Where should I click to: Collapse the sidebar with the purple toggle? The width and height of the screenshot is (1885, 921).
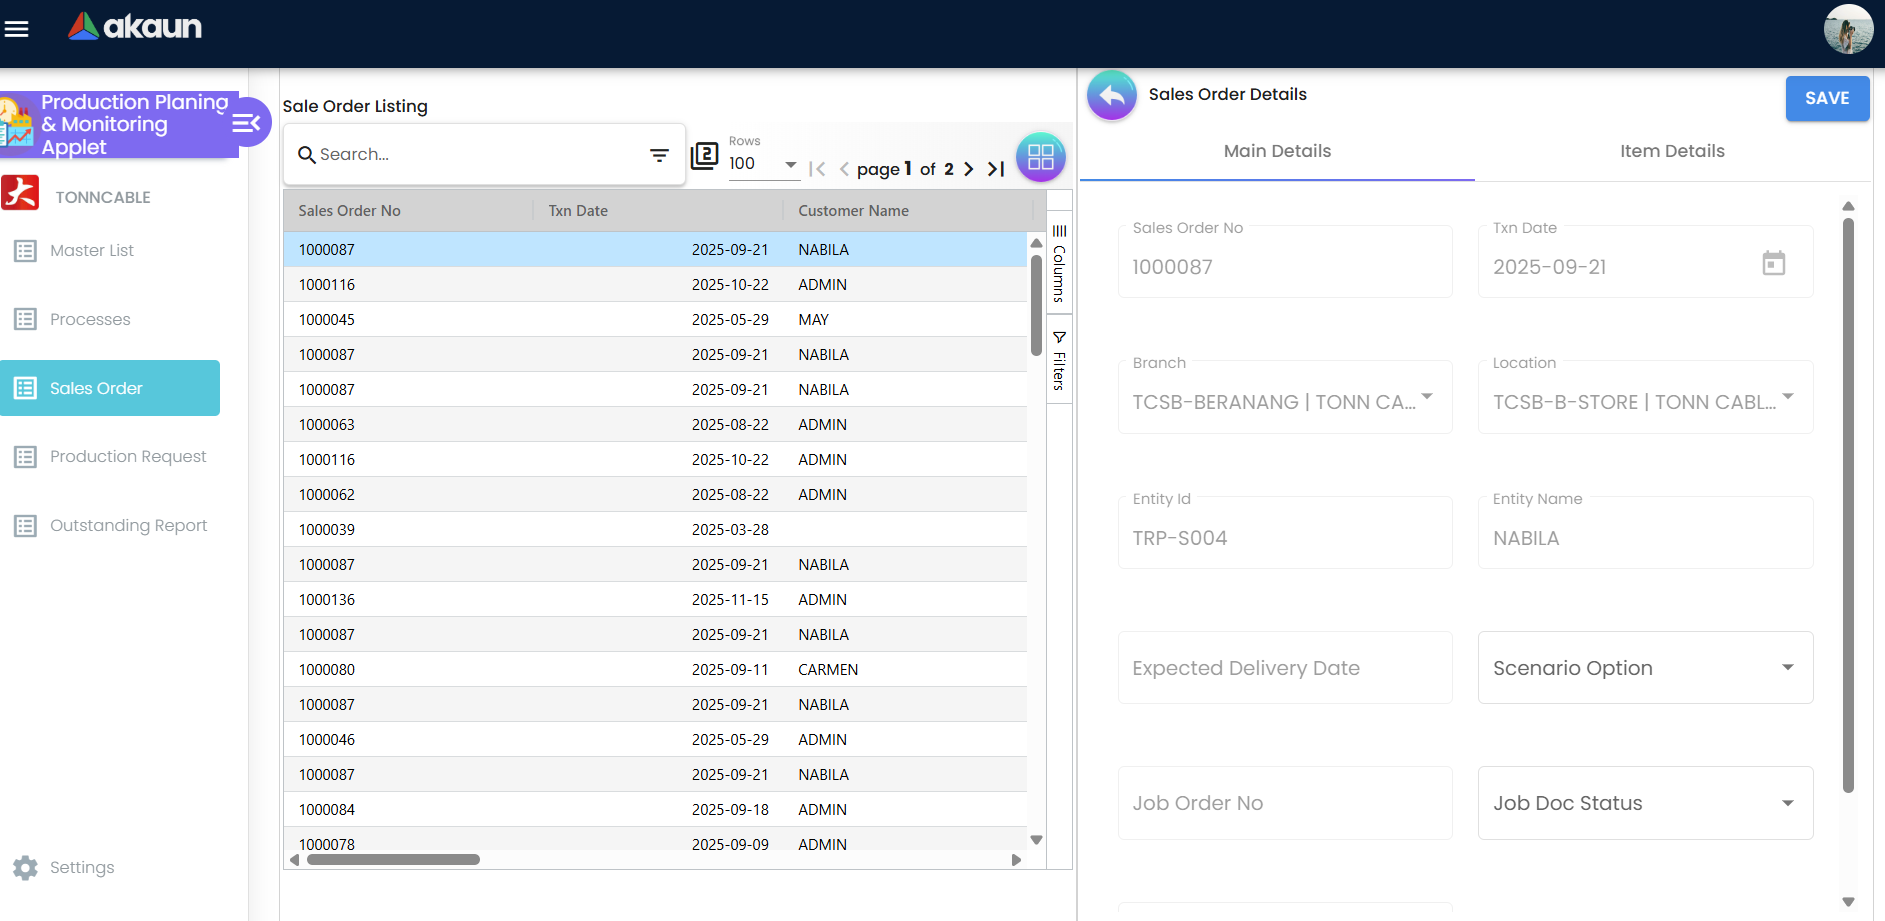pyautogui.click(x=246, y=123)
